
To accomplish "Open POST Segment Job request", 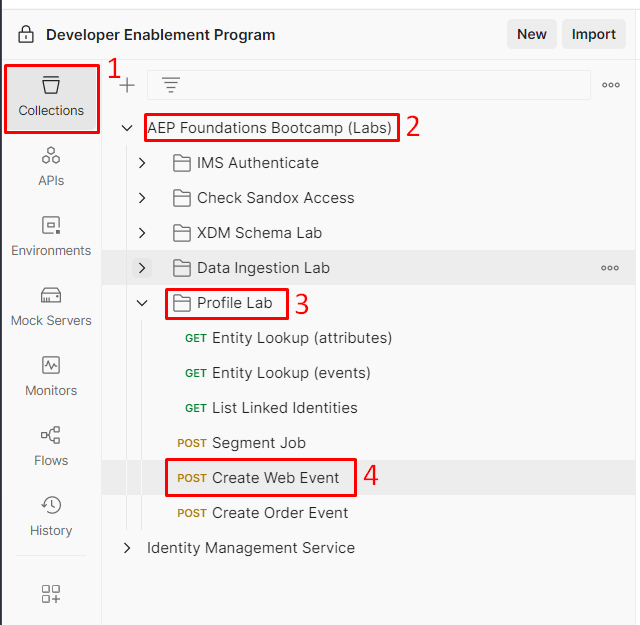I will [x=241, y=443].
